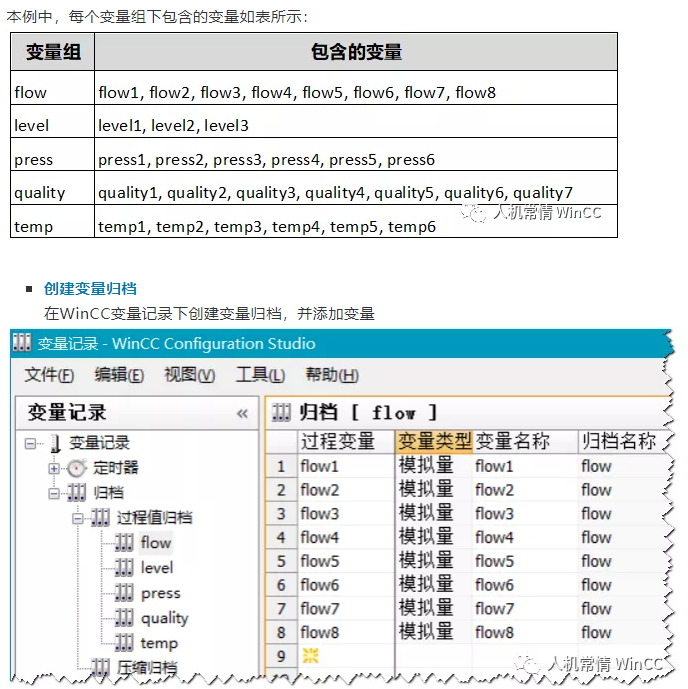Image resolution: width=688 pixels, height=689 pixels.
Task: Click the quality archive icon in tree
Action: (124, 618)
